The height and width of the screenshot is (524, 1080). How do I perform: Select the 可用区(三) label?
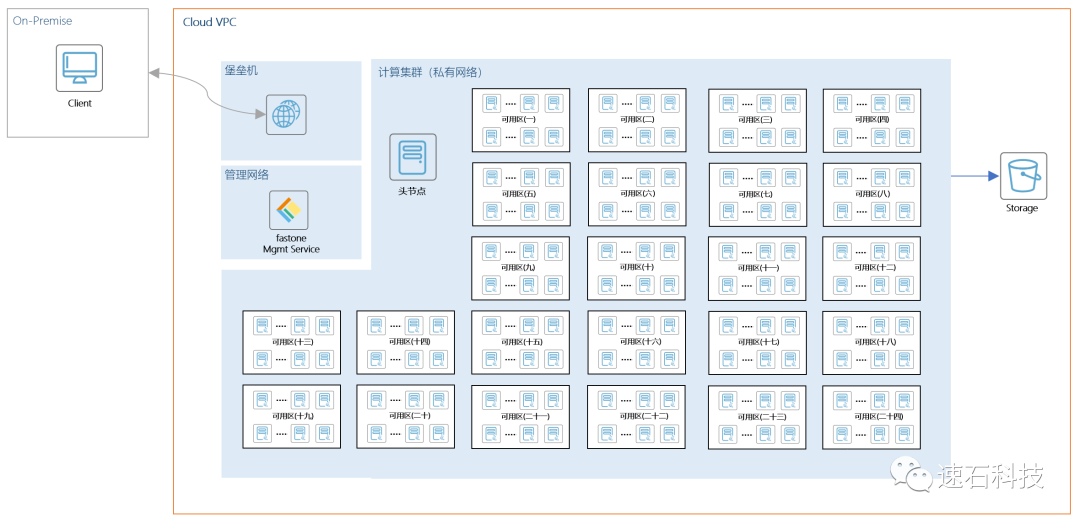coord(756,119)
